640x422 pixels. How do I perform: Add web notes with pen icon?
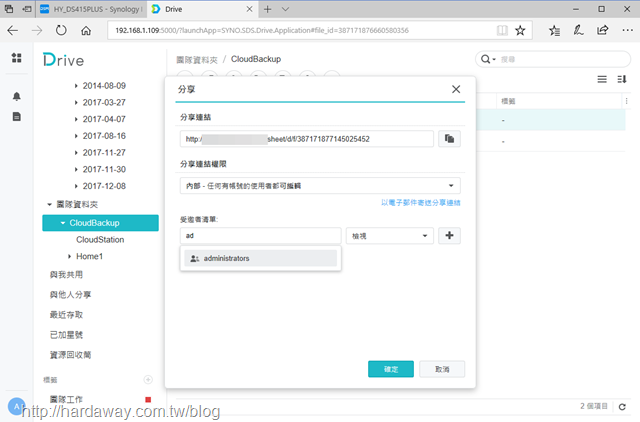tap(578, 30)
